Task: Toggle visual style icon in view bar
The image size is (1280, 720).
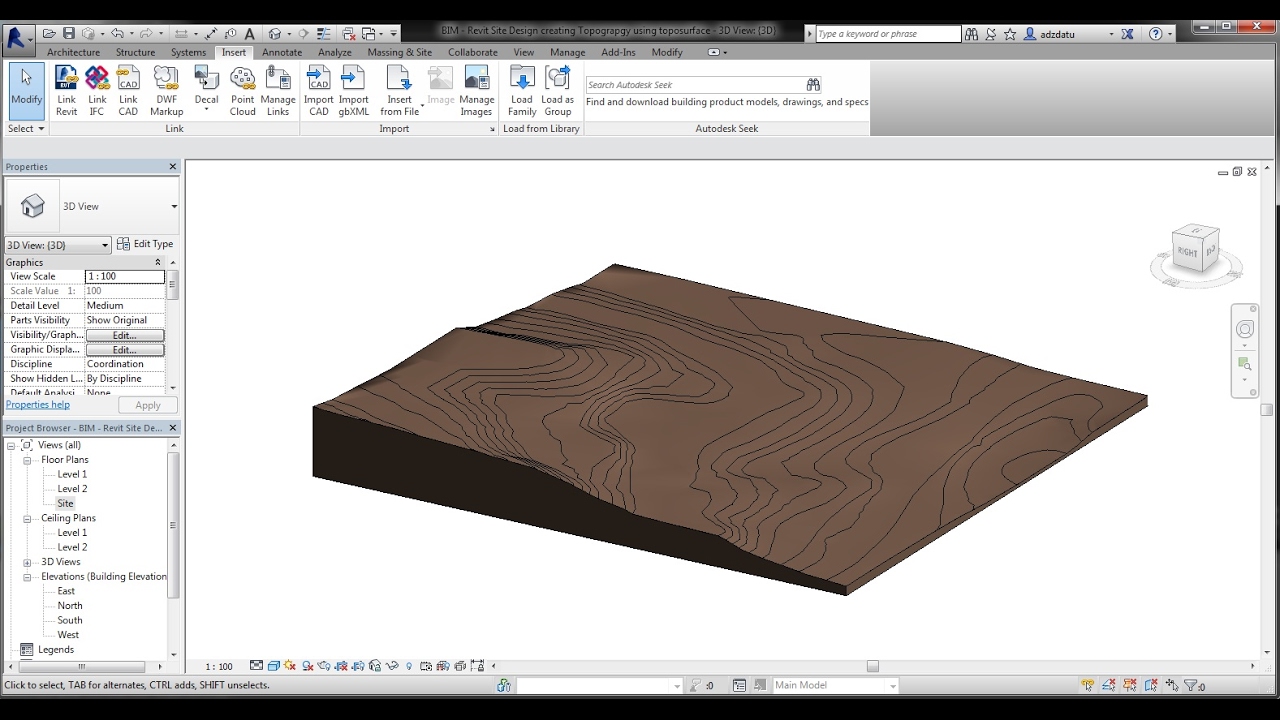Action: pyautogui.click(x=273, y=666)
